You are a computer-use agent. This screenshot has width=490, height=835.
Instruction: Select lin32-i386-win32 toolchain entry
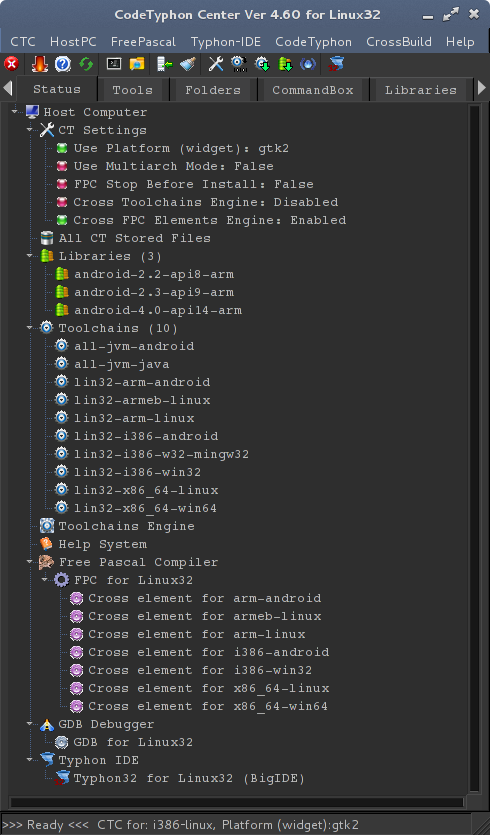coord(137,472)
